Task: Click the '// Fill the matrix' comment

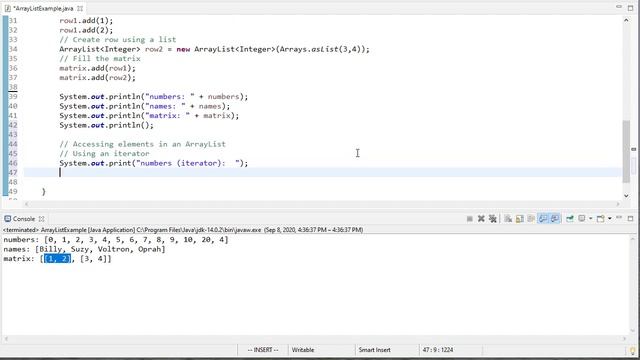Action: (100, 59)
